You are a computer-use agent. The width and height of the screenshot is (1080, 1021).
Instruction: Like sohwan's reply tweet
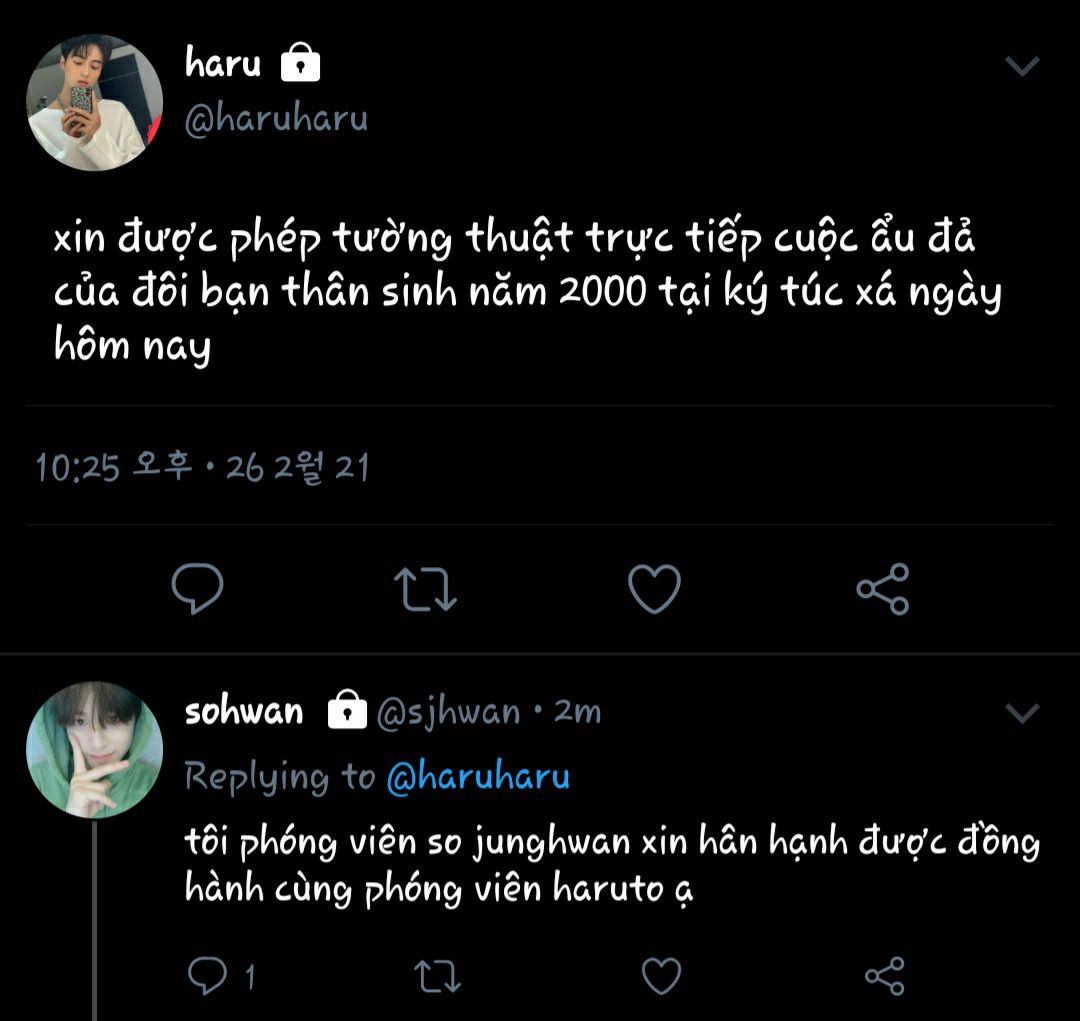[660, 976]
